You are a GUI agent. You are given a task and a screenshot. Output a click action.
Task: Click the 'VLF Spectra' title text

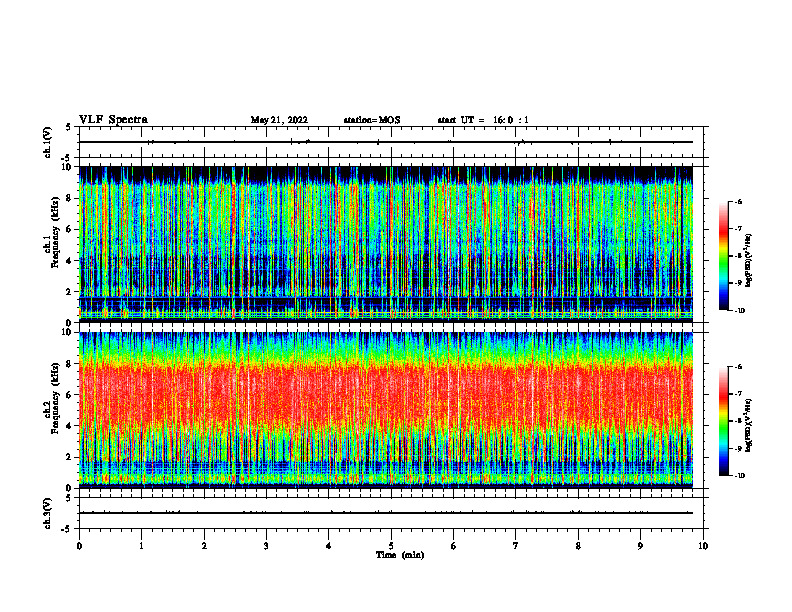click(113, 120)
